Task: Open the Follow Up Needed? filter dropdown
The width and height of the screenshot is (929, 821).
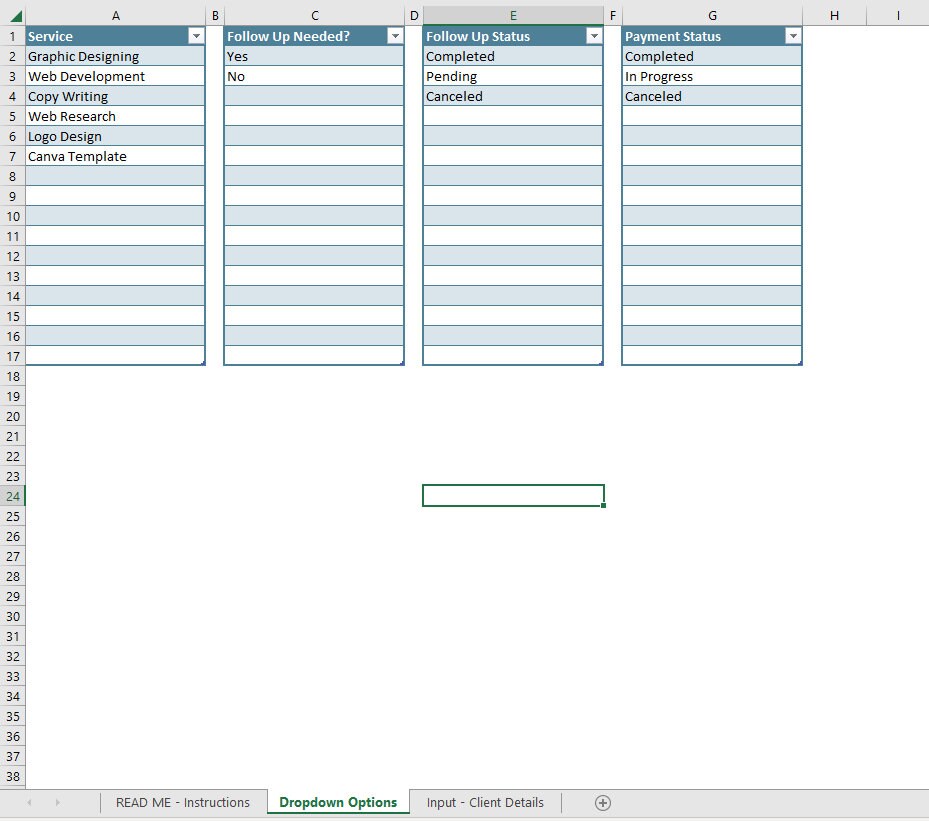Action: 396,36
